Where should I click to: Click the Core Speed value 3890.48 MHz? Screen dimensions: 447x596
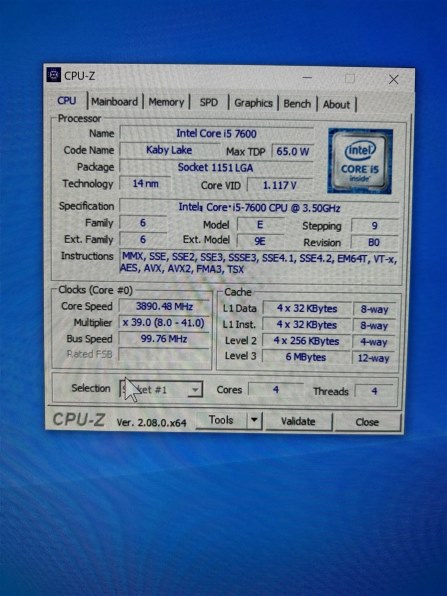tap(164, 306)
